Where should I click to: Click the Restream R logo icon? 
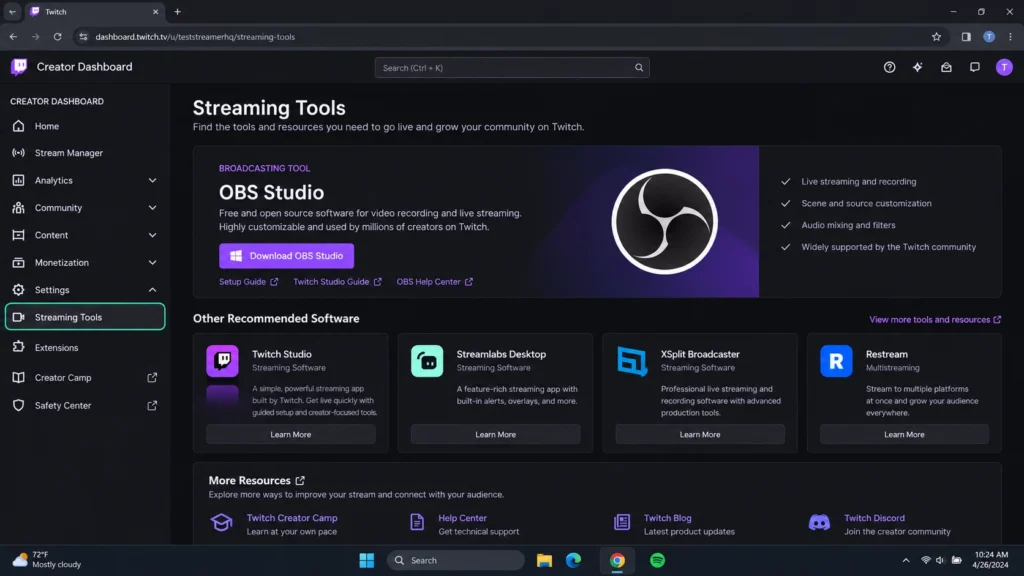point(836,361)
